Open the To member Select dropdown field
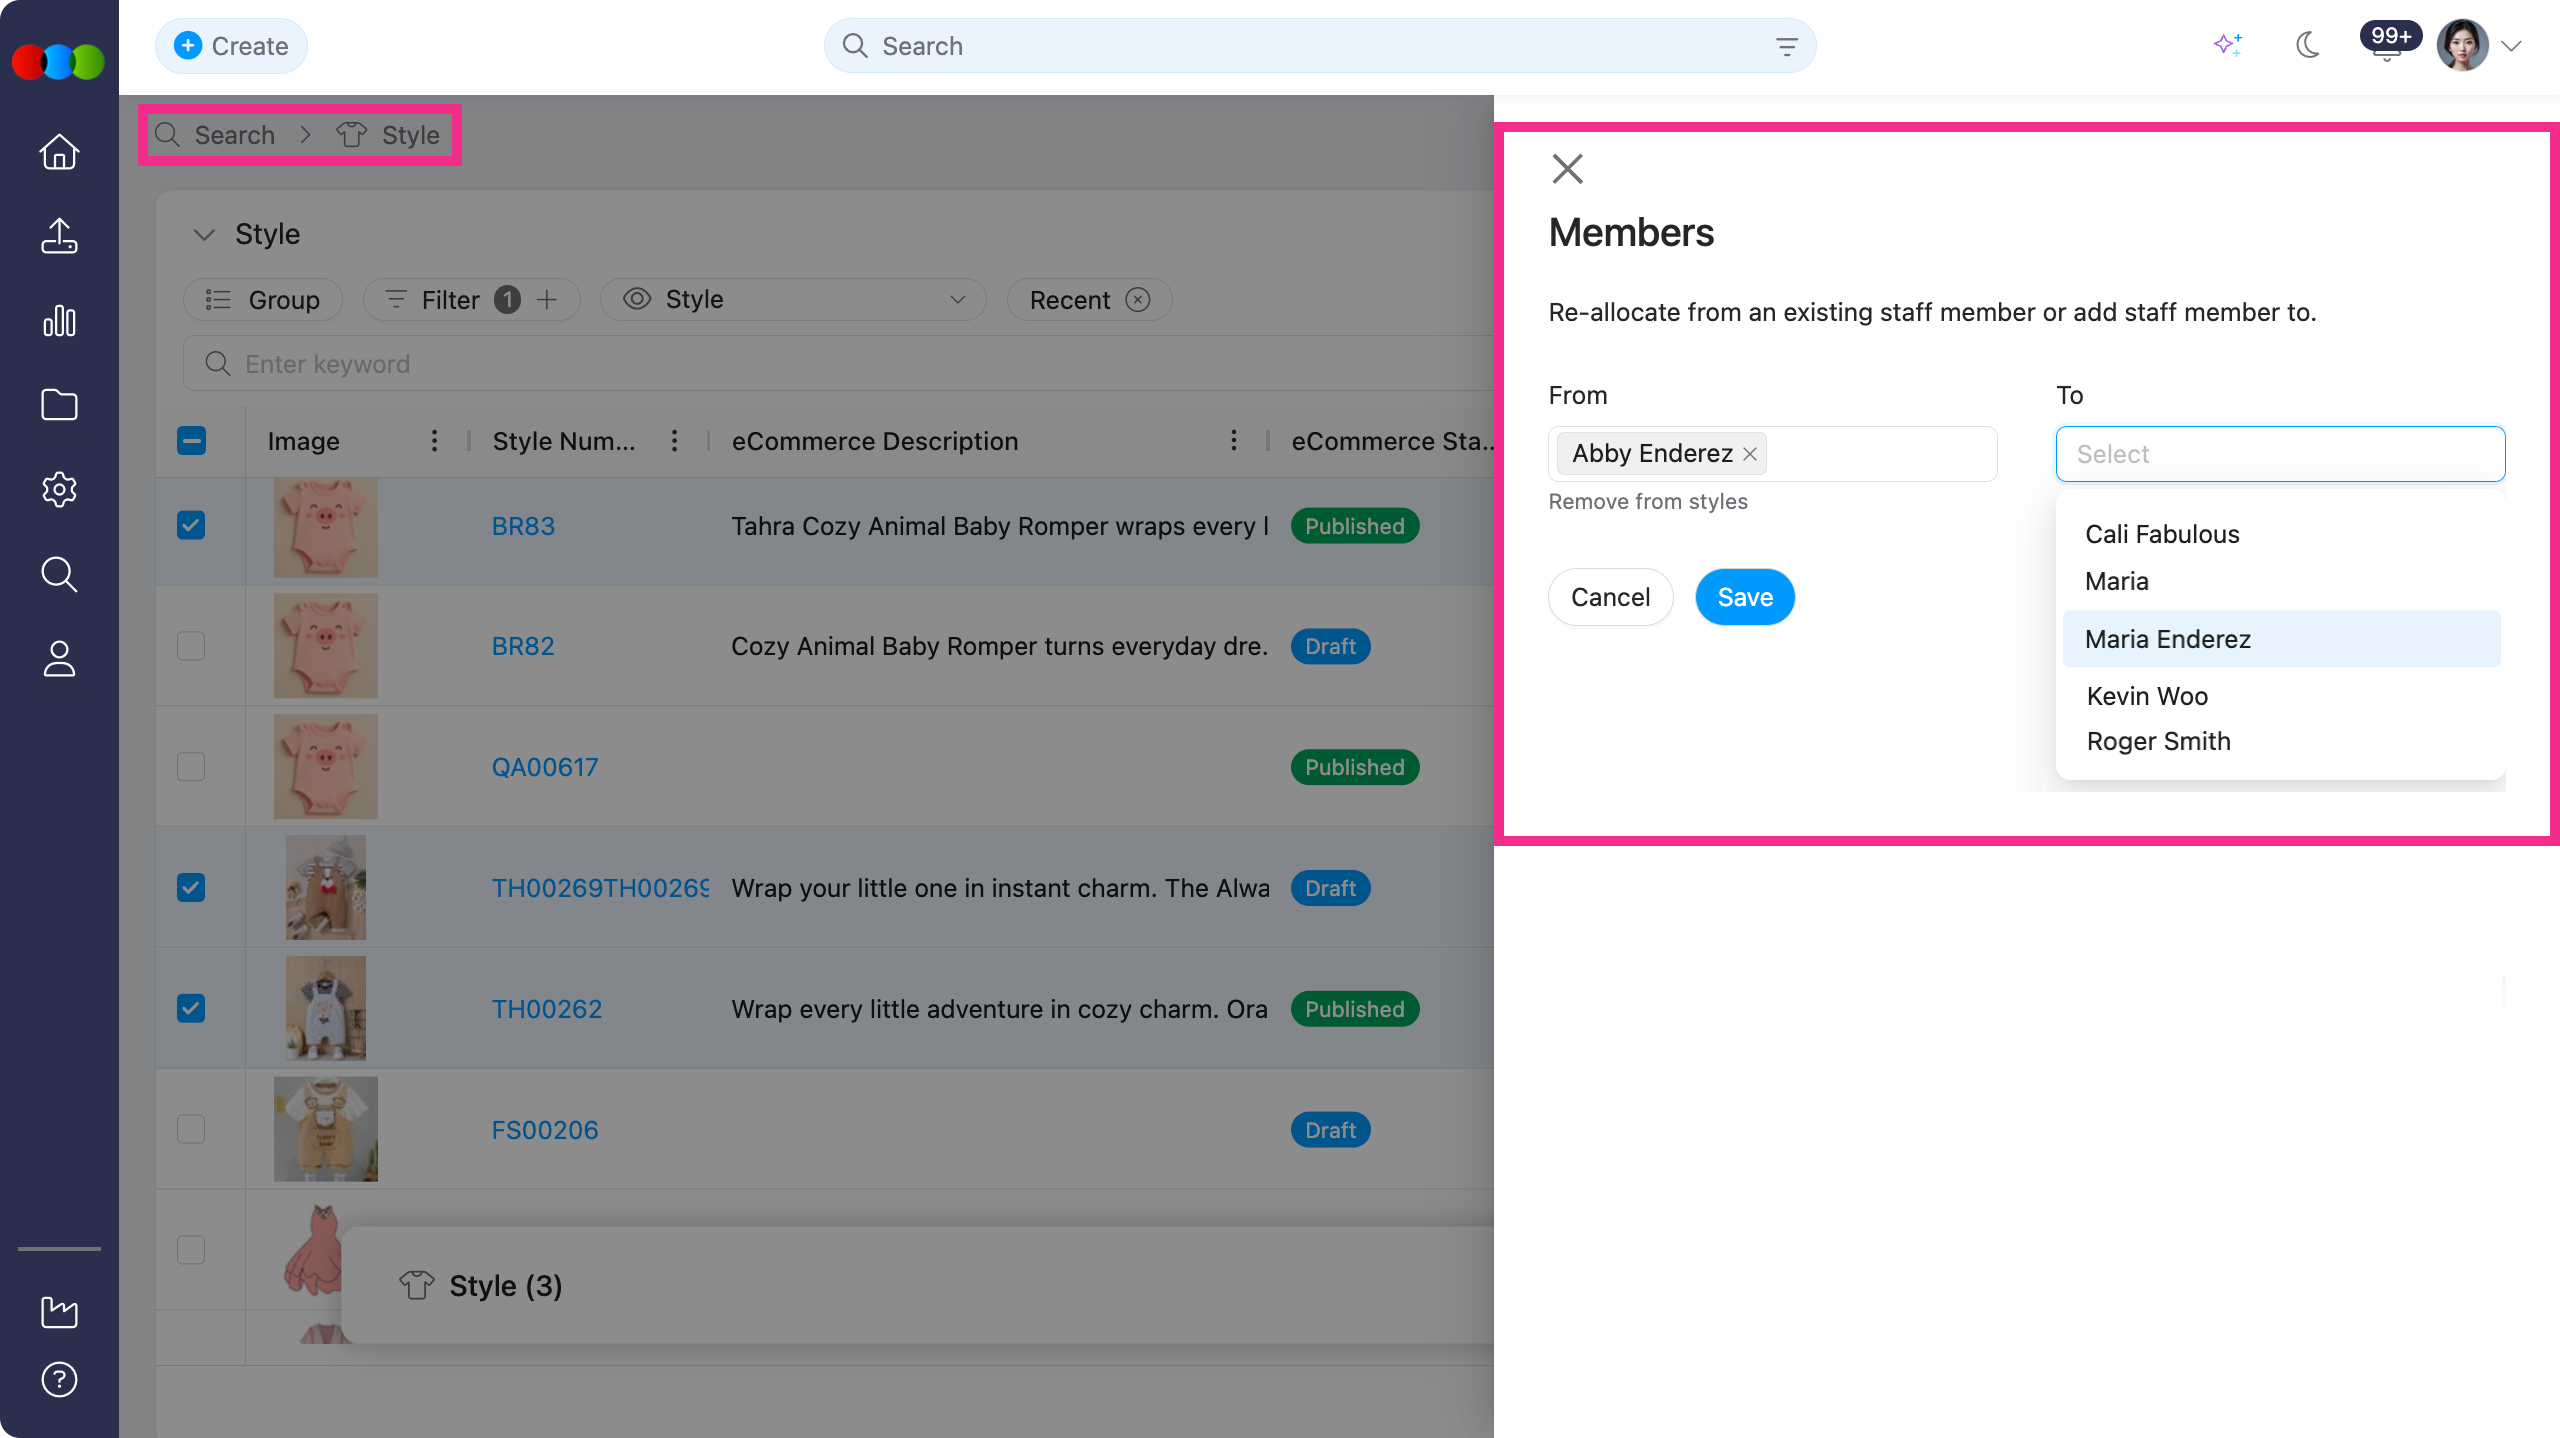Viewport: 2560px width, 1438px height. [x=2280, y=454]
